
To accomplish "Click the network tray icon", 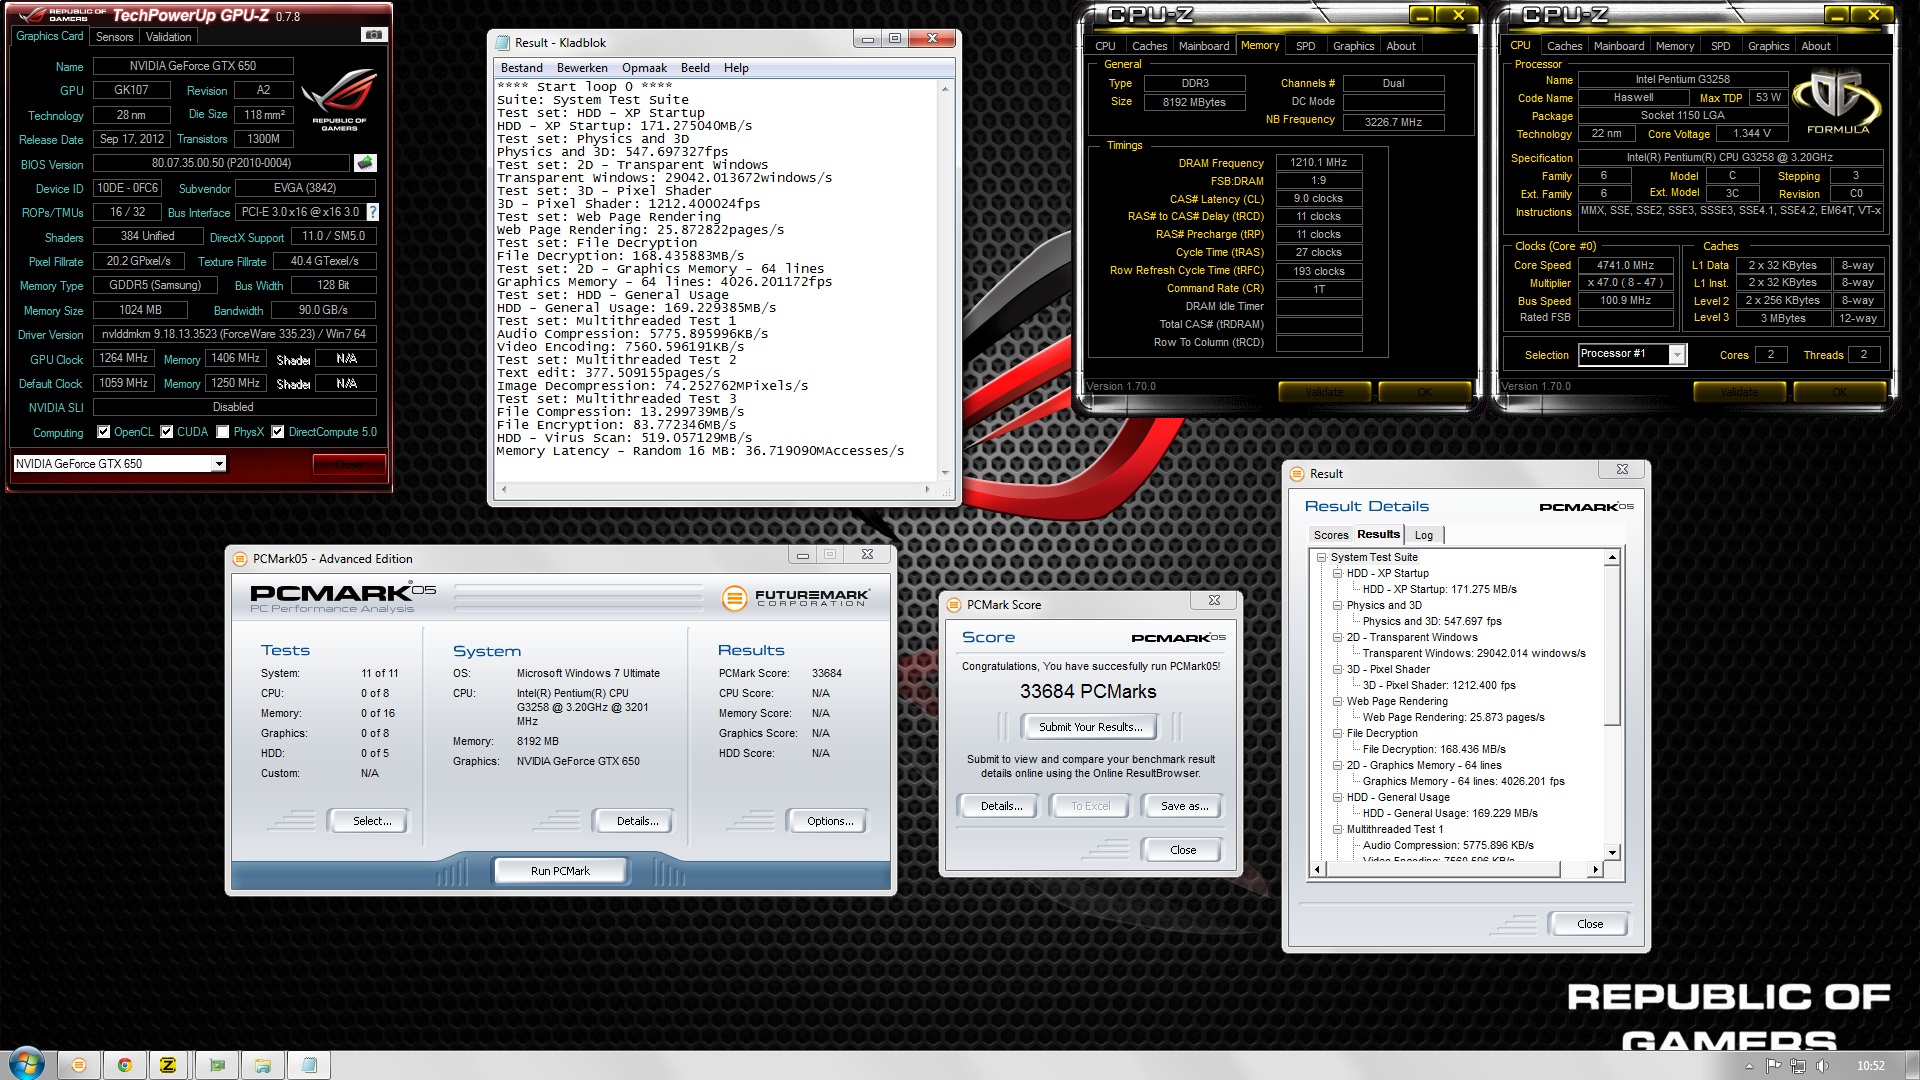I will [x=1798, y=1066].
